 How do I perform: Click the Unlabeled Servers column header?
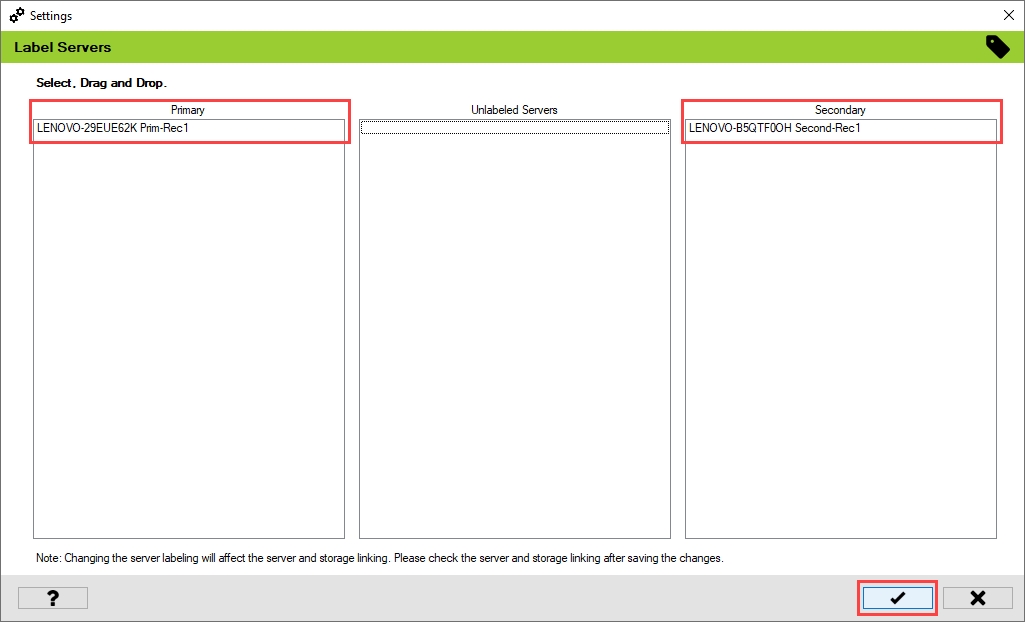pos(514,110)
